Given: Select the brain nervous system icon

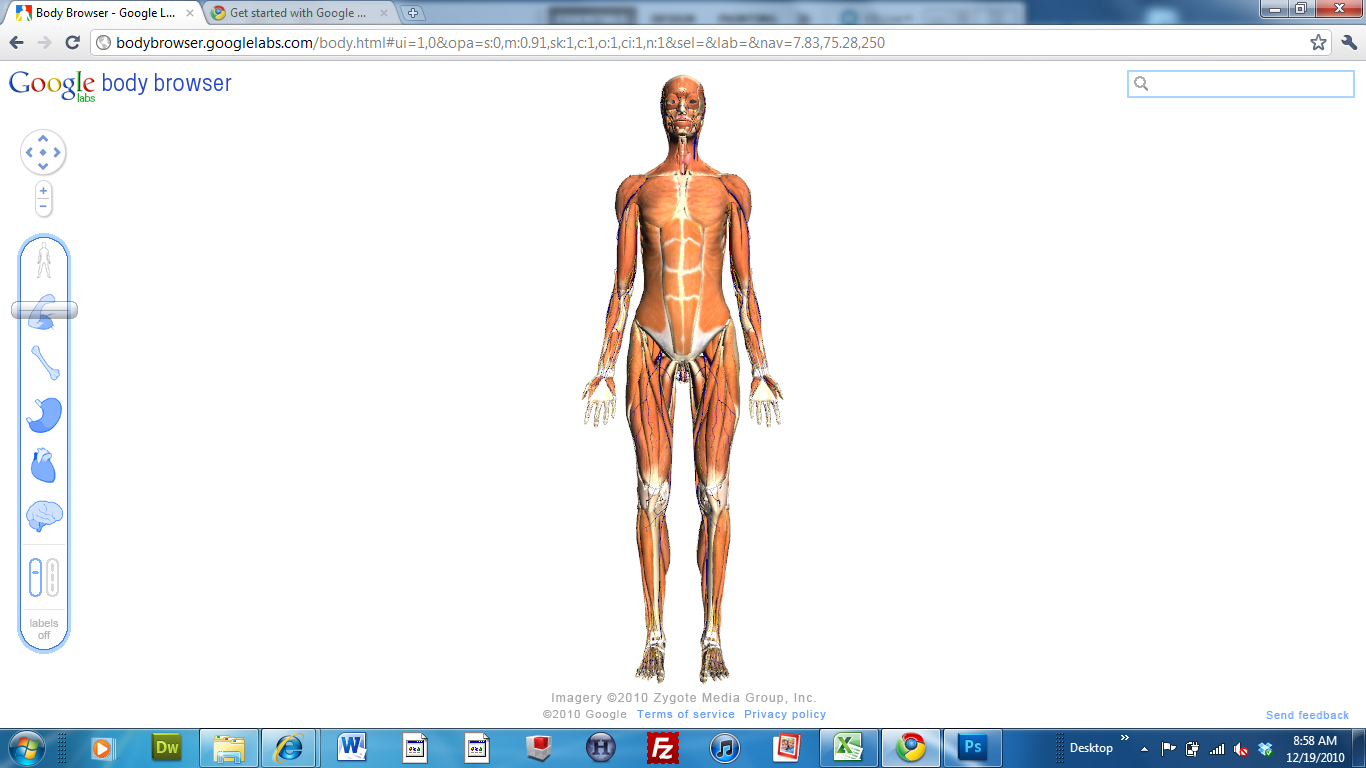Looking at the screenshot, I should click(44, 517).
